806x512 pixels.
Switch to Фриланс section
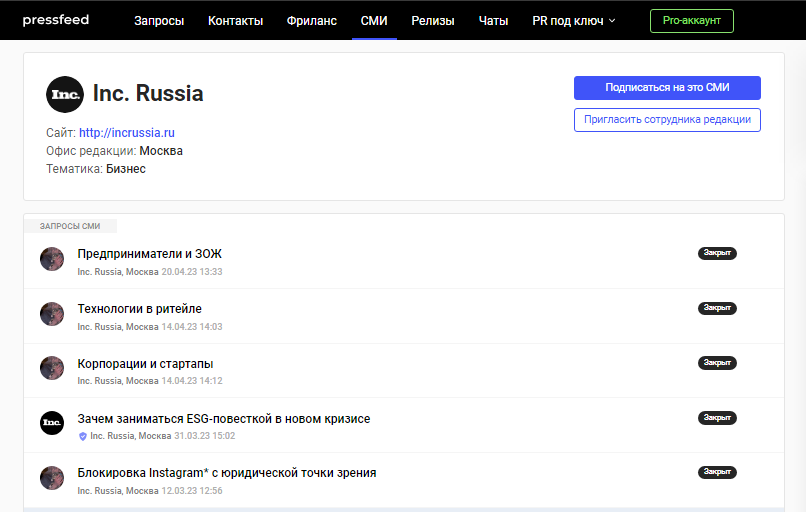312,21
